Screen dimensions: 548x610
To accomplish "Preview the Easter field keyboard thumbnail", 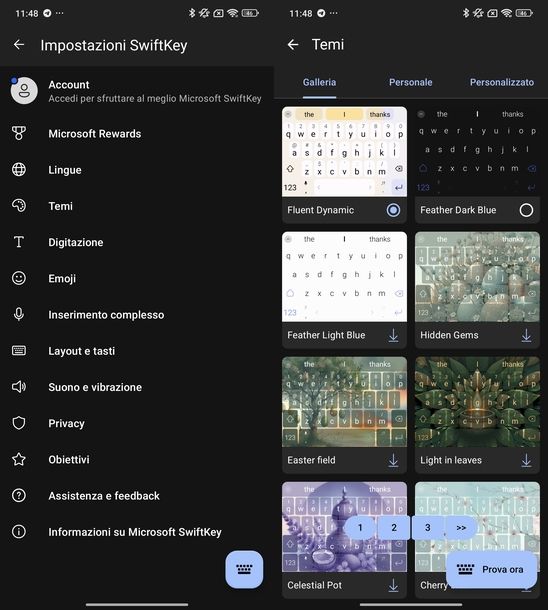I will click(x=345, y=401).
